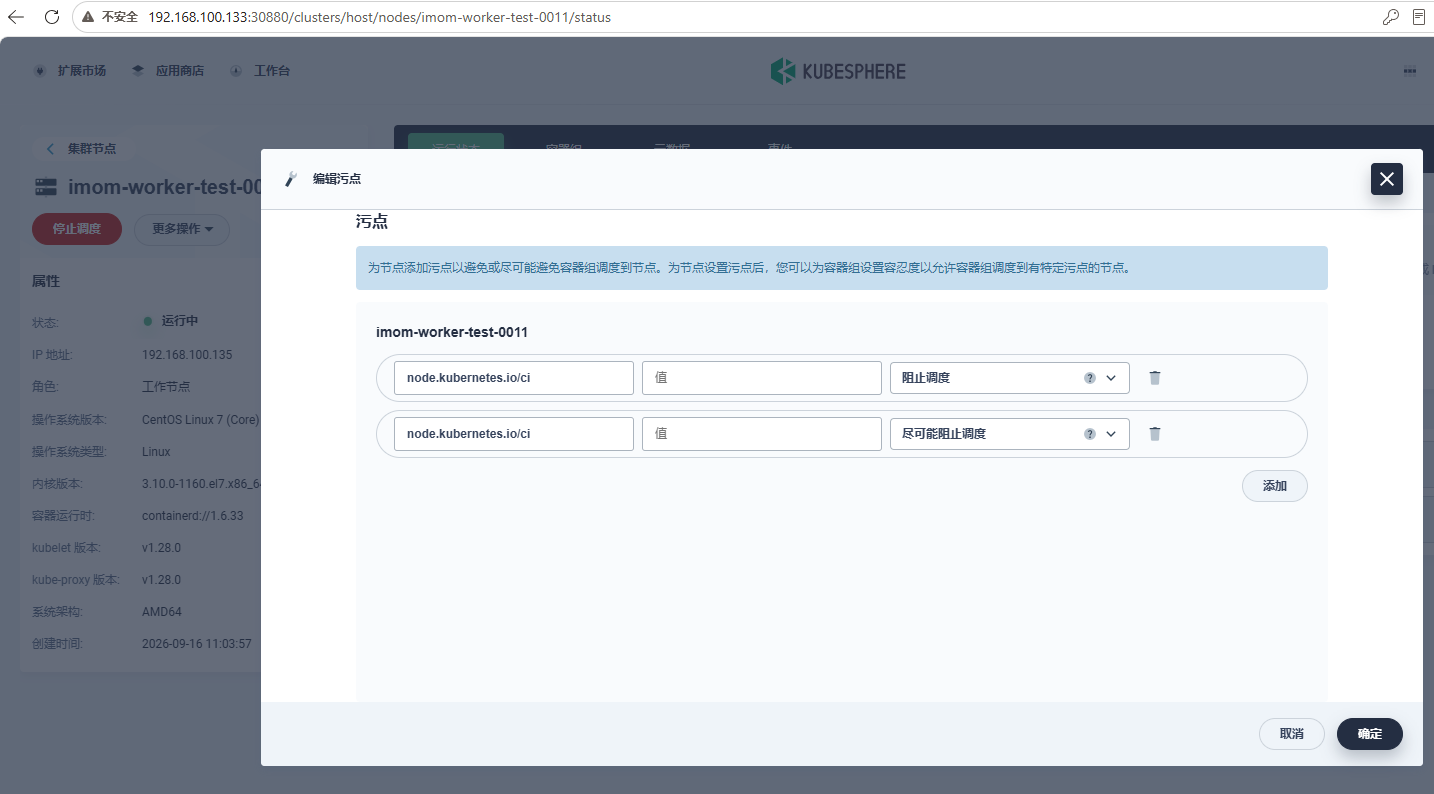Click the key field in the 尽可能阻止调度 row
This screenshot has width=1434, height=794.
click(514, 434)
